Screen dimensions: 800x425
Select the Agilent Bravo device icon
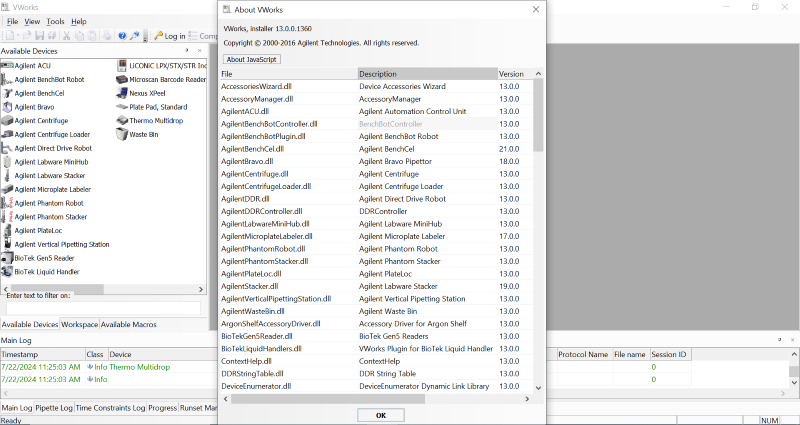(7, 107)
